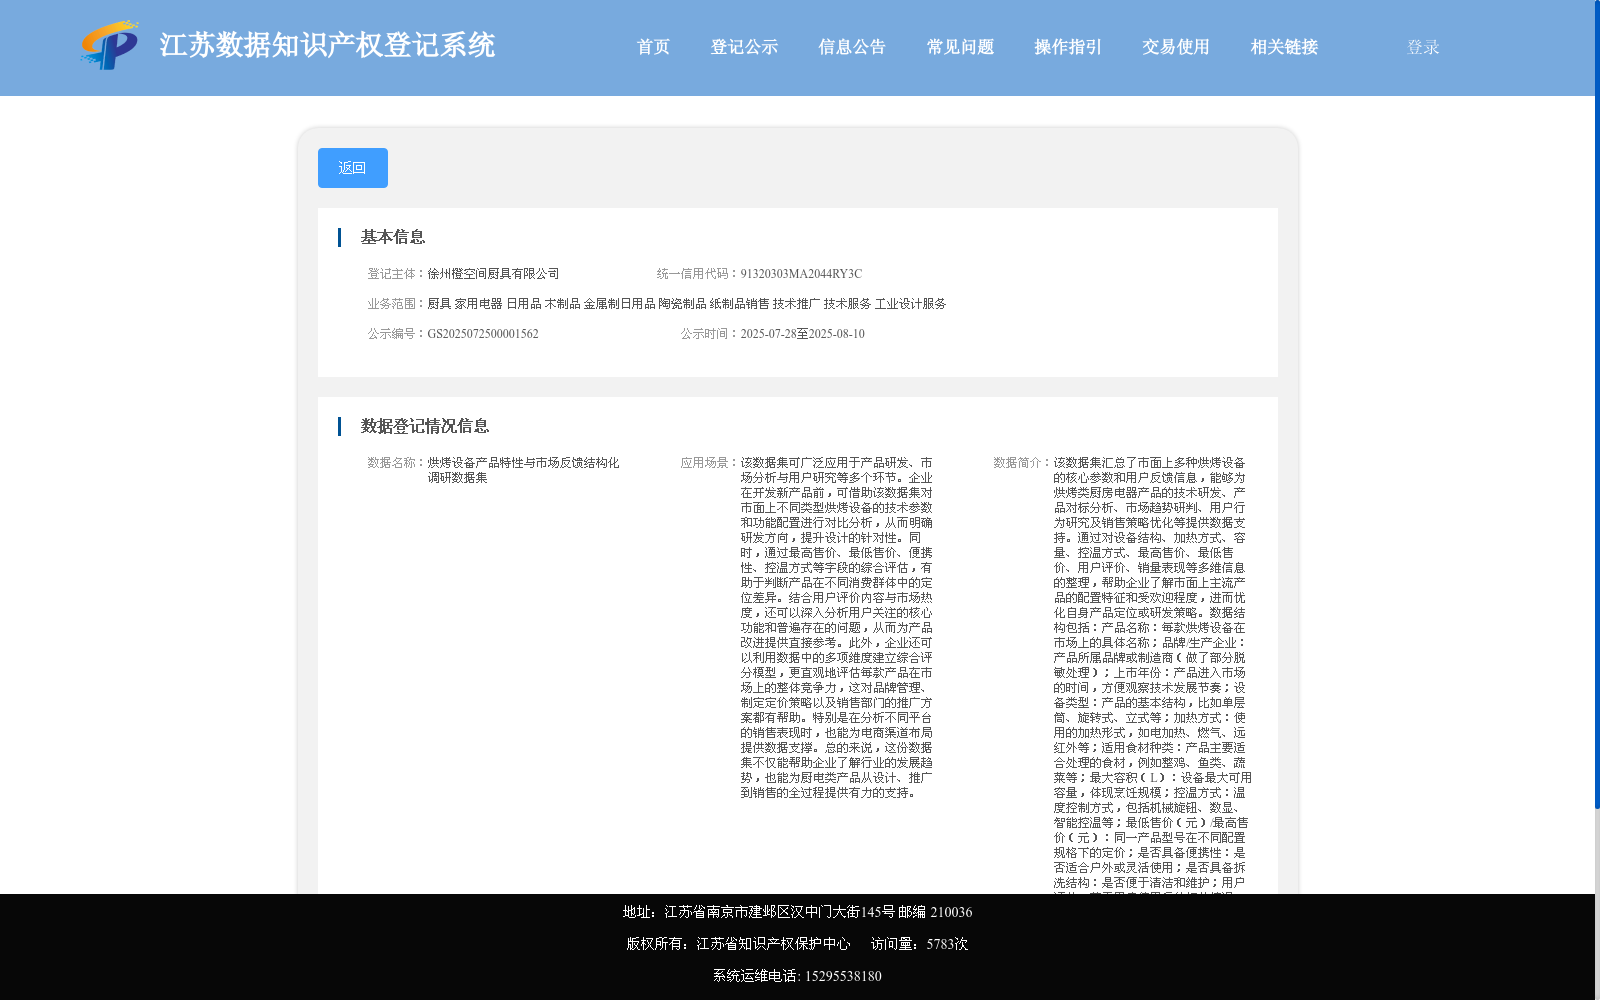Image resolution: width=1600 pixels, height=1000 pixels.
Task: Open the 交易使用 menu item
Action: tap(1176, 47)
